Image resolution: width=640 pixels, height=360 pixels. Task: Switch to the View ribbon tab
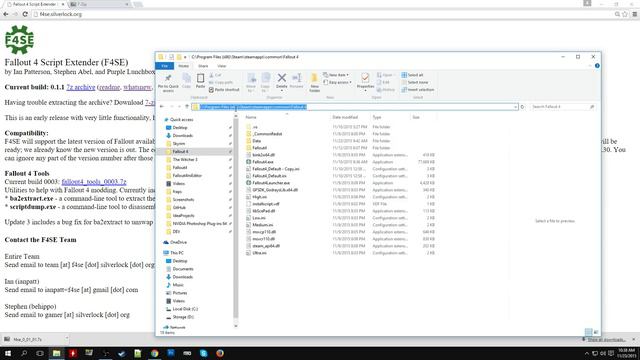pyautogui.click(x=221, y=66)
